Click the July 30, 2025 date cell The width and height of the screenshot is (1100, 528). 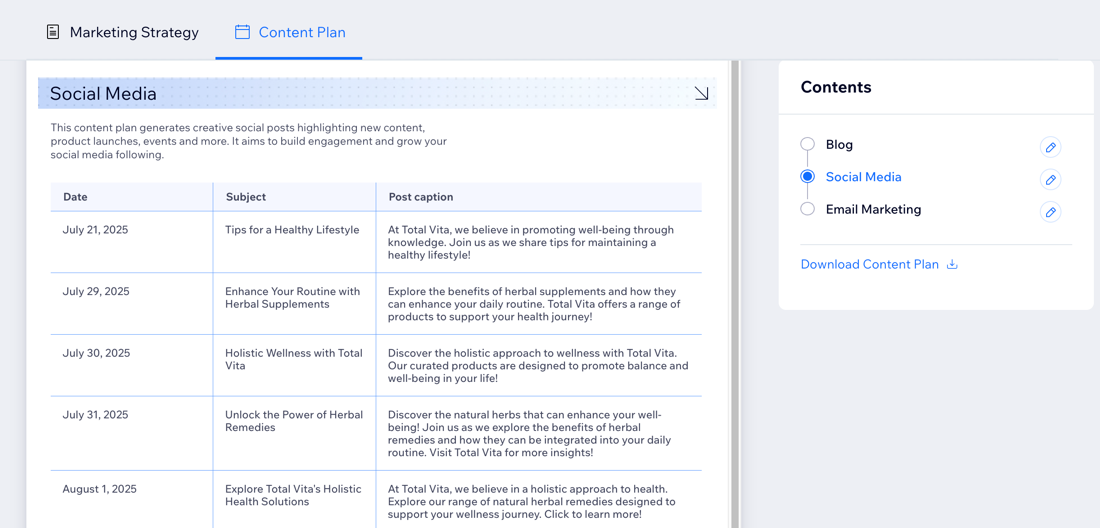click(96, 353)
